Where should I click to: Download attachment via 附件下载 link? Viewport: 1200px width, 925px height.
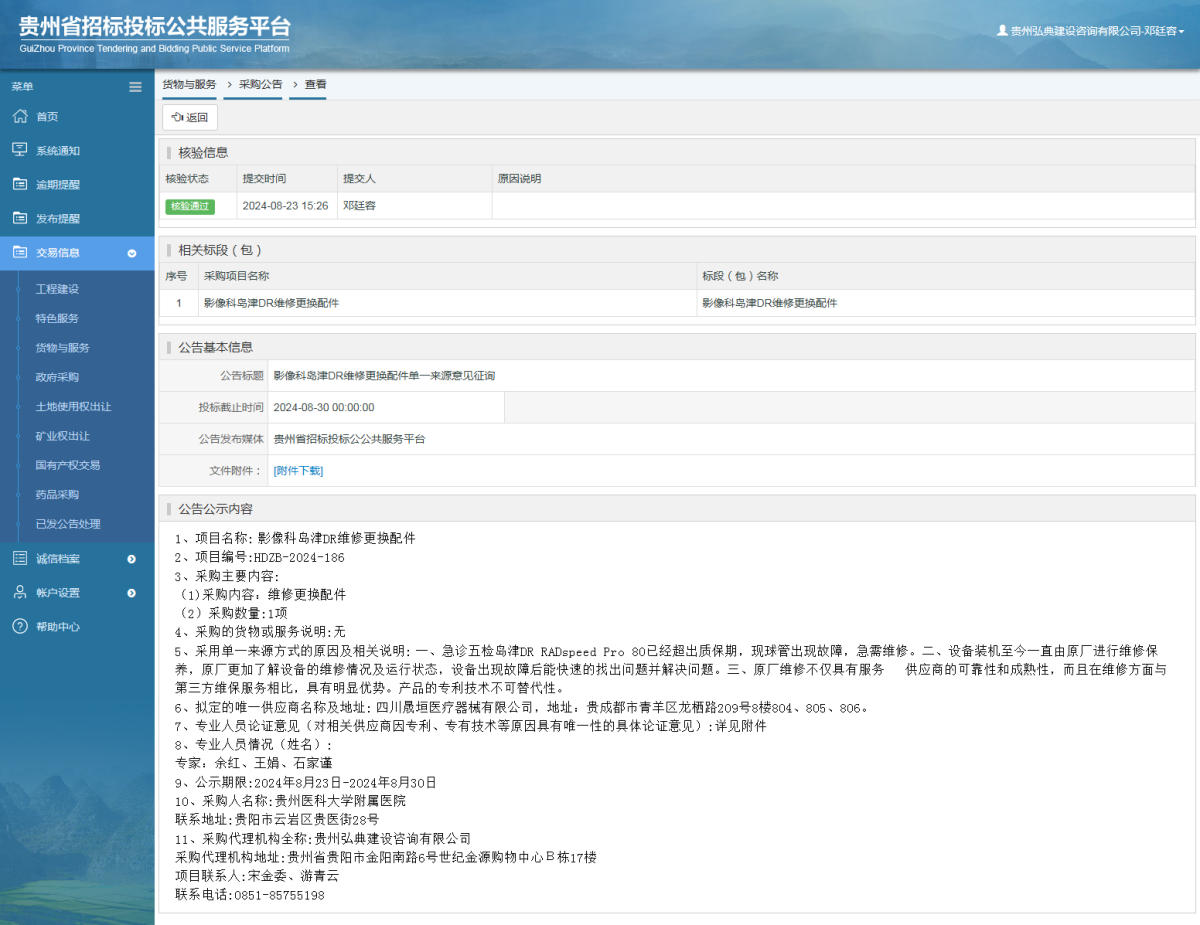click(x=297, y=470)
